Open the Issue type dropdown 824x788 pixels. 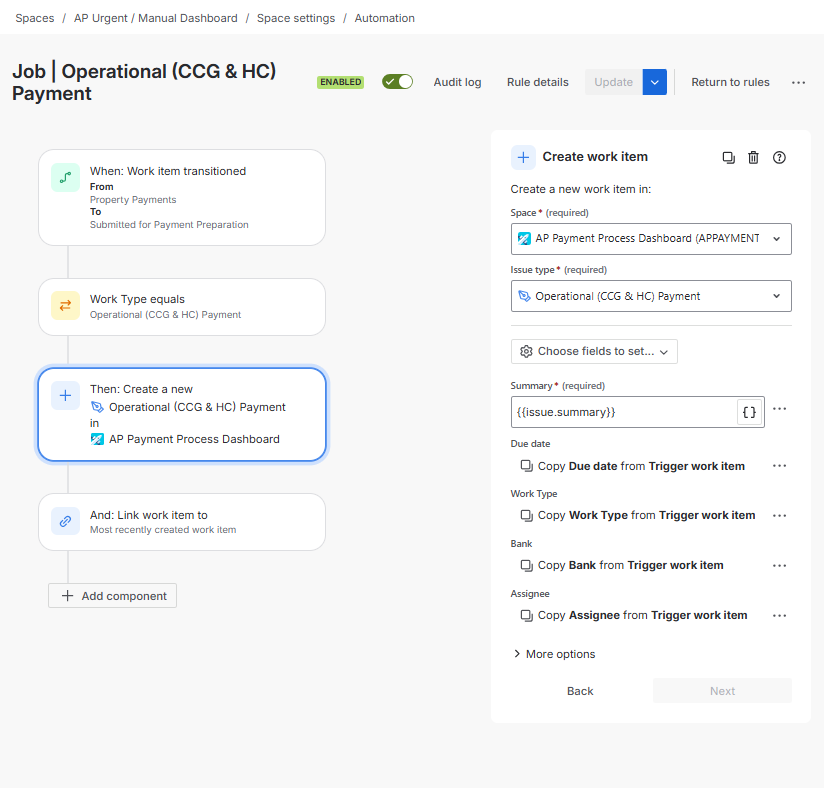tap(651, 296)
